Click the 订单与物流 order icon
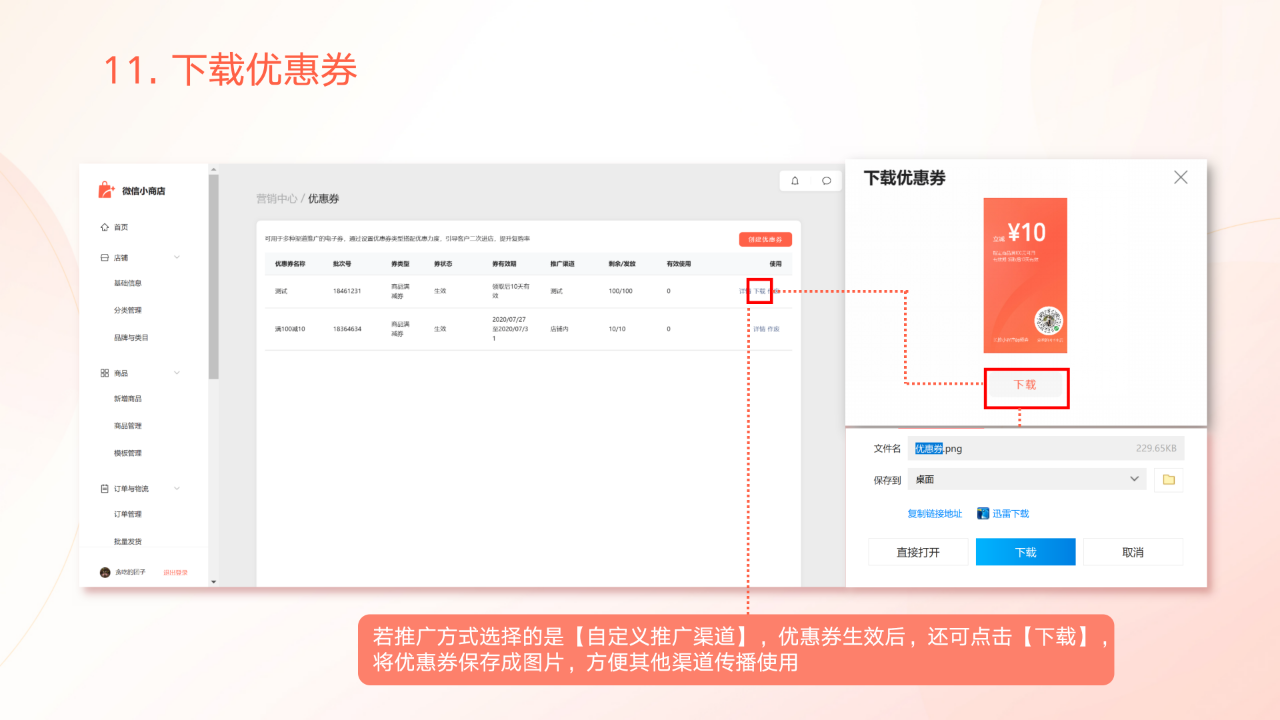This screenshot has height=720, width=1280. (105, 489)
